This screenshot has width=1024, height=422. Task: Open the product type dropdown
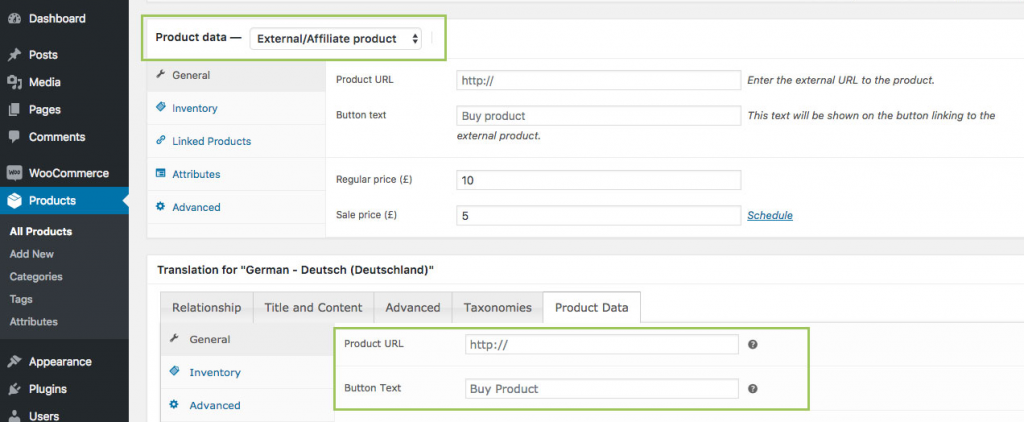(337, 39)
